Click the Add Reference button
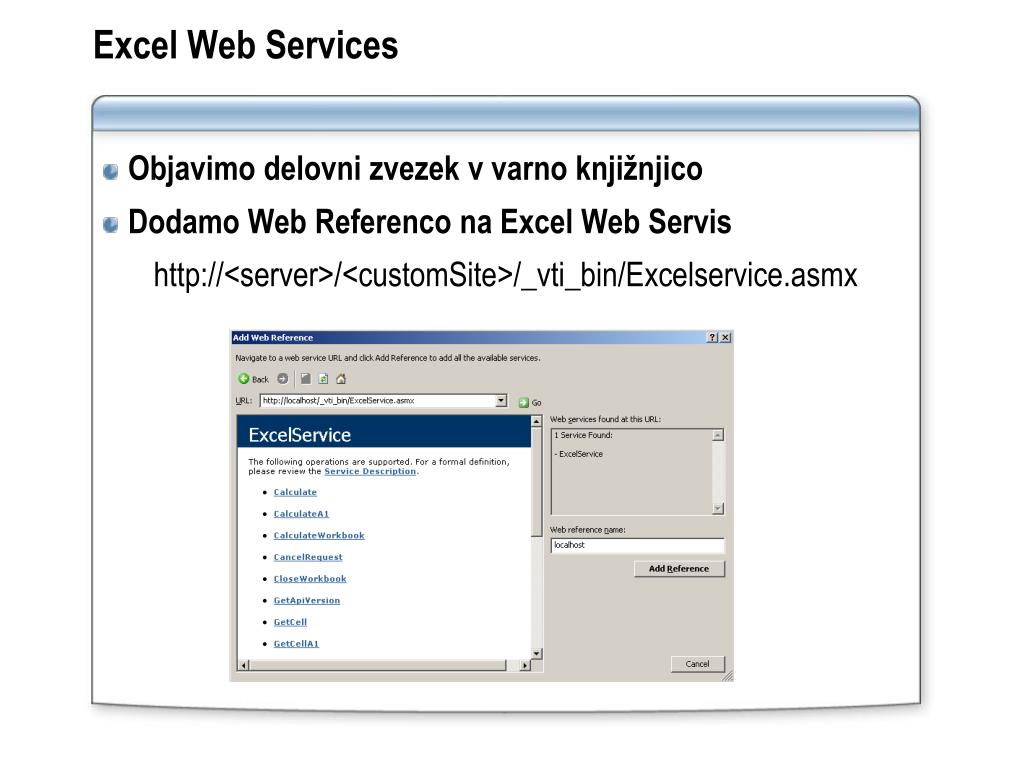Image resolution: width=1024 pixels, height=768 pixels. click(x=679, y=569)
